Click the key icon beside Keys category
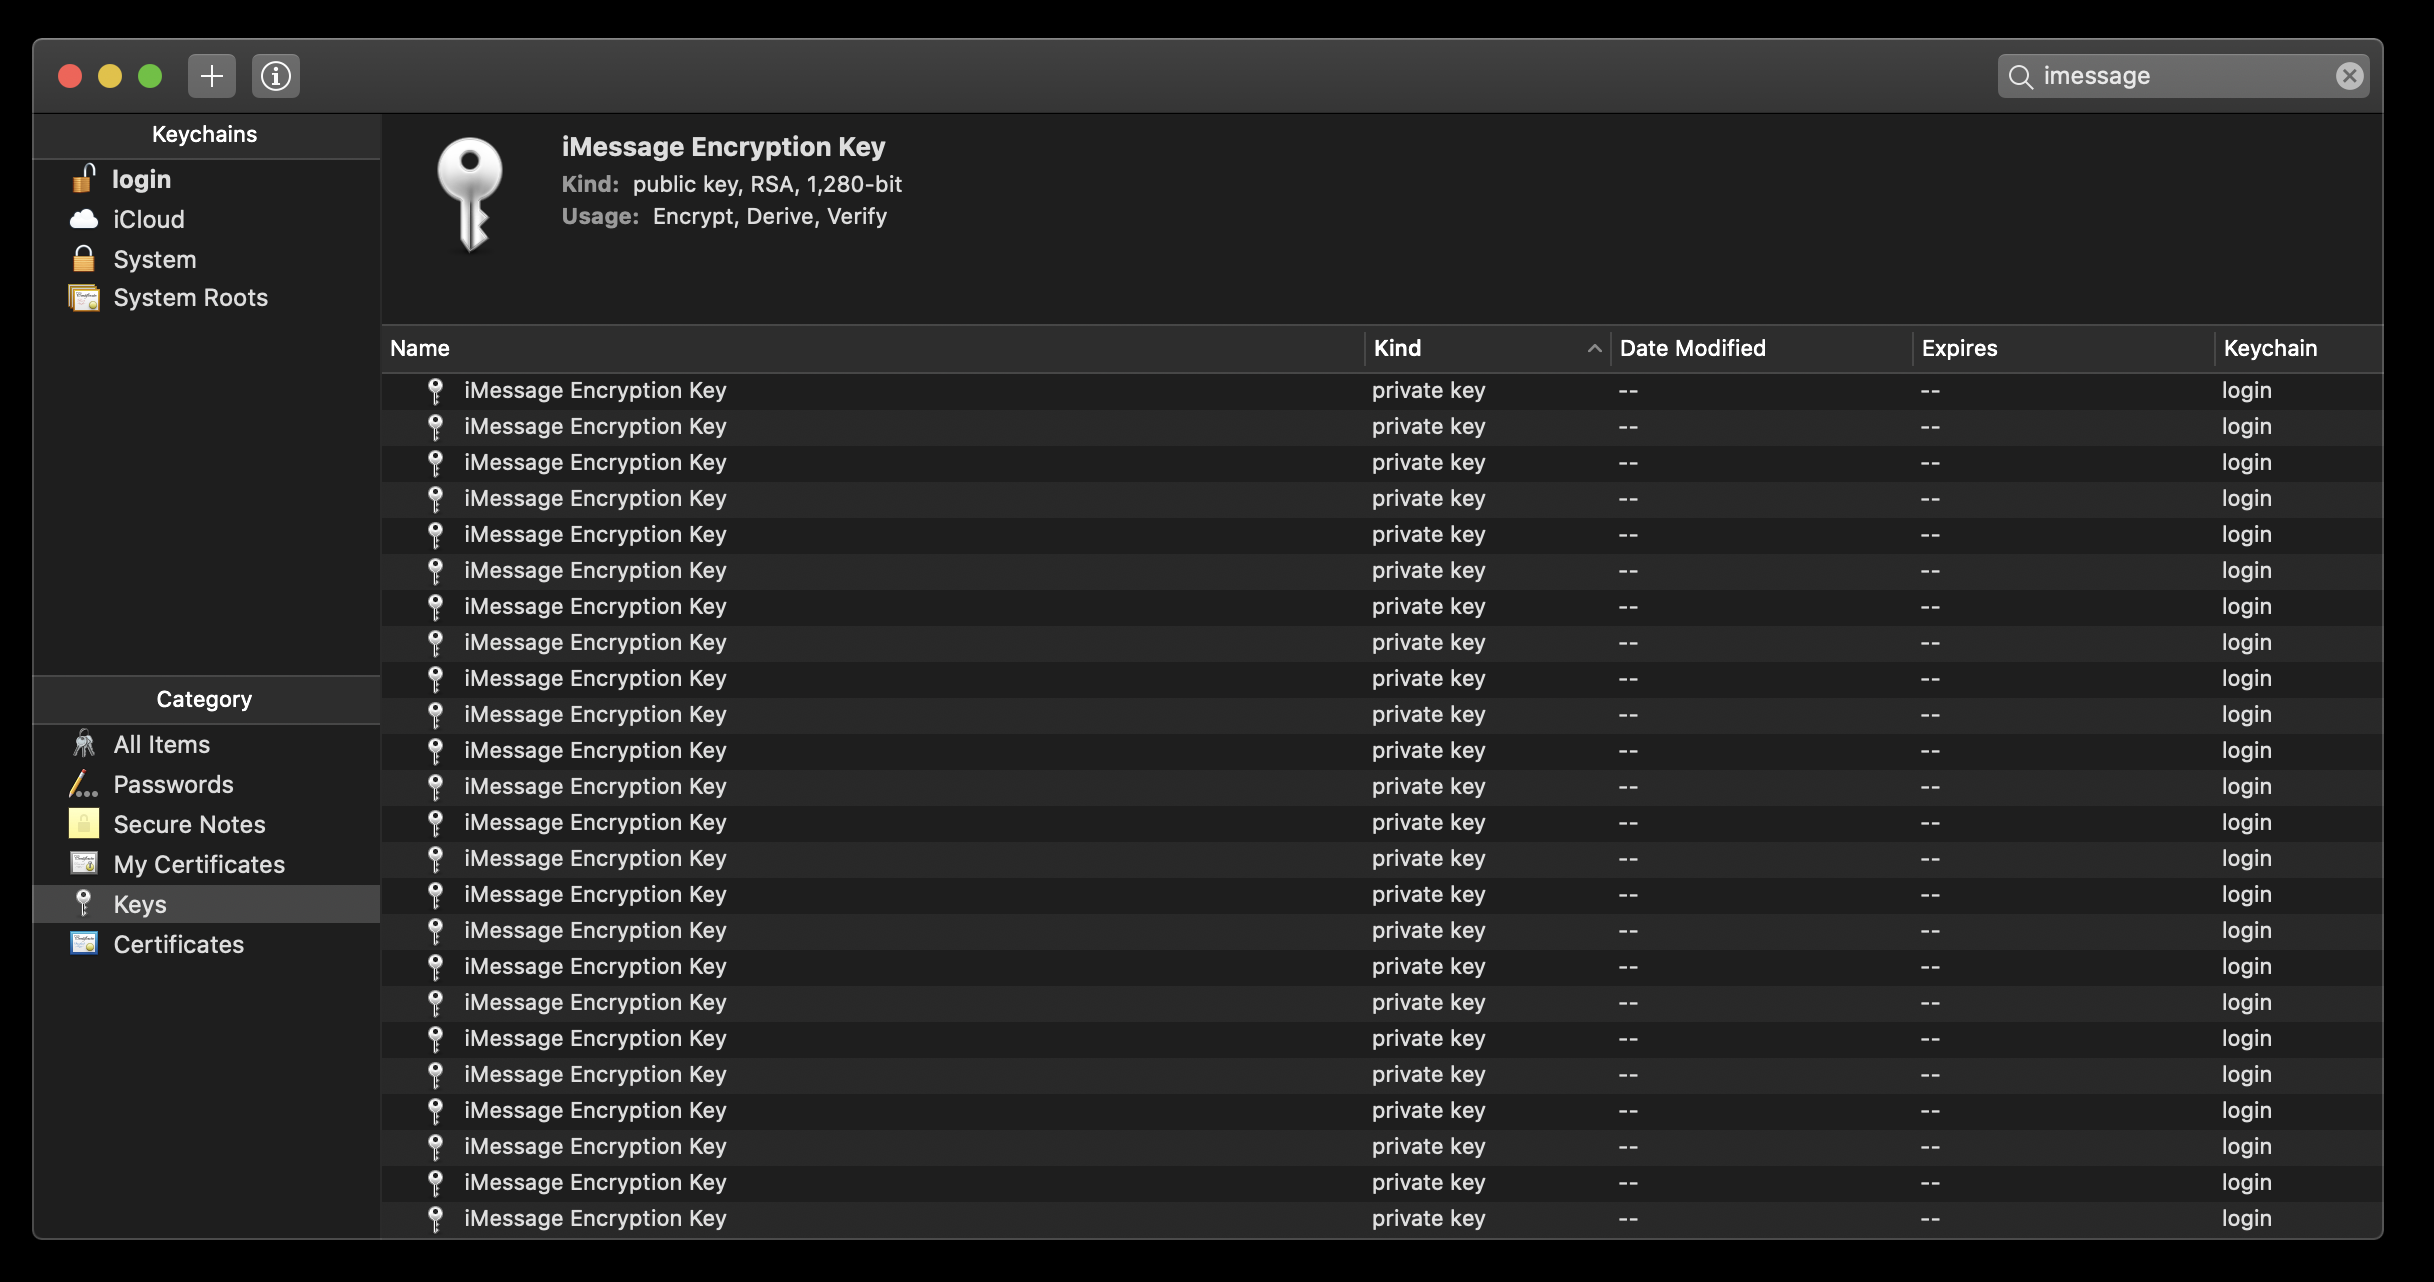Screen dimensions: 2434x1282 click(84, 903)
